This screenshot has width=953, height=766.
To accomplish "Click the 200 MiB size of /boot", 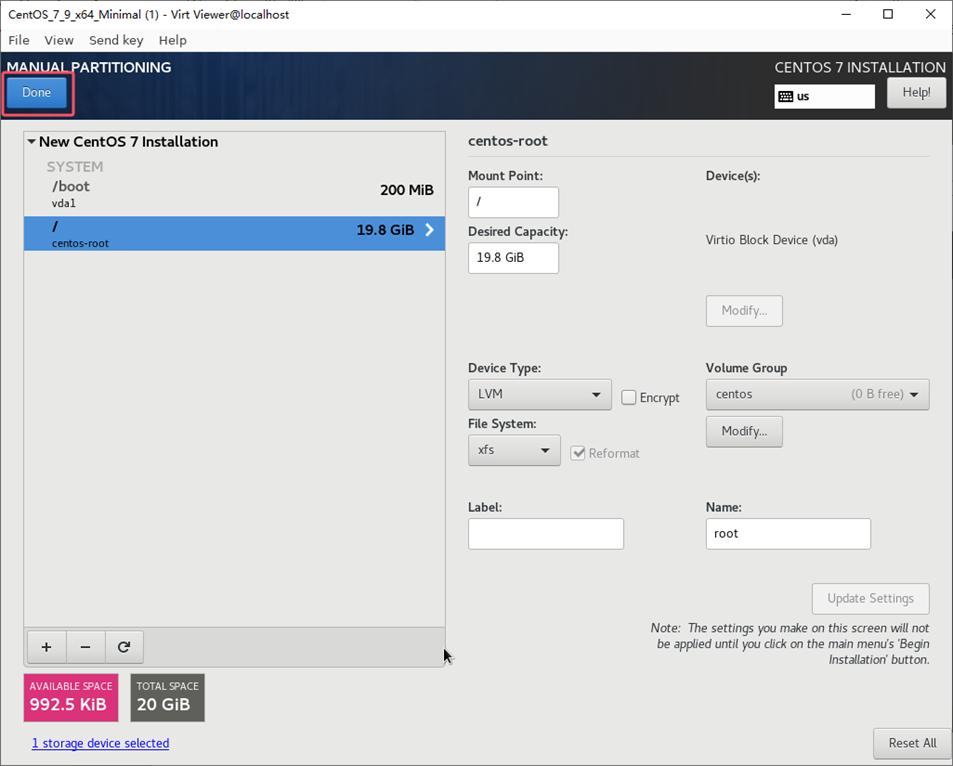I will tap(407, 190).
